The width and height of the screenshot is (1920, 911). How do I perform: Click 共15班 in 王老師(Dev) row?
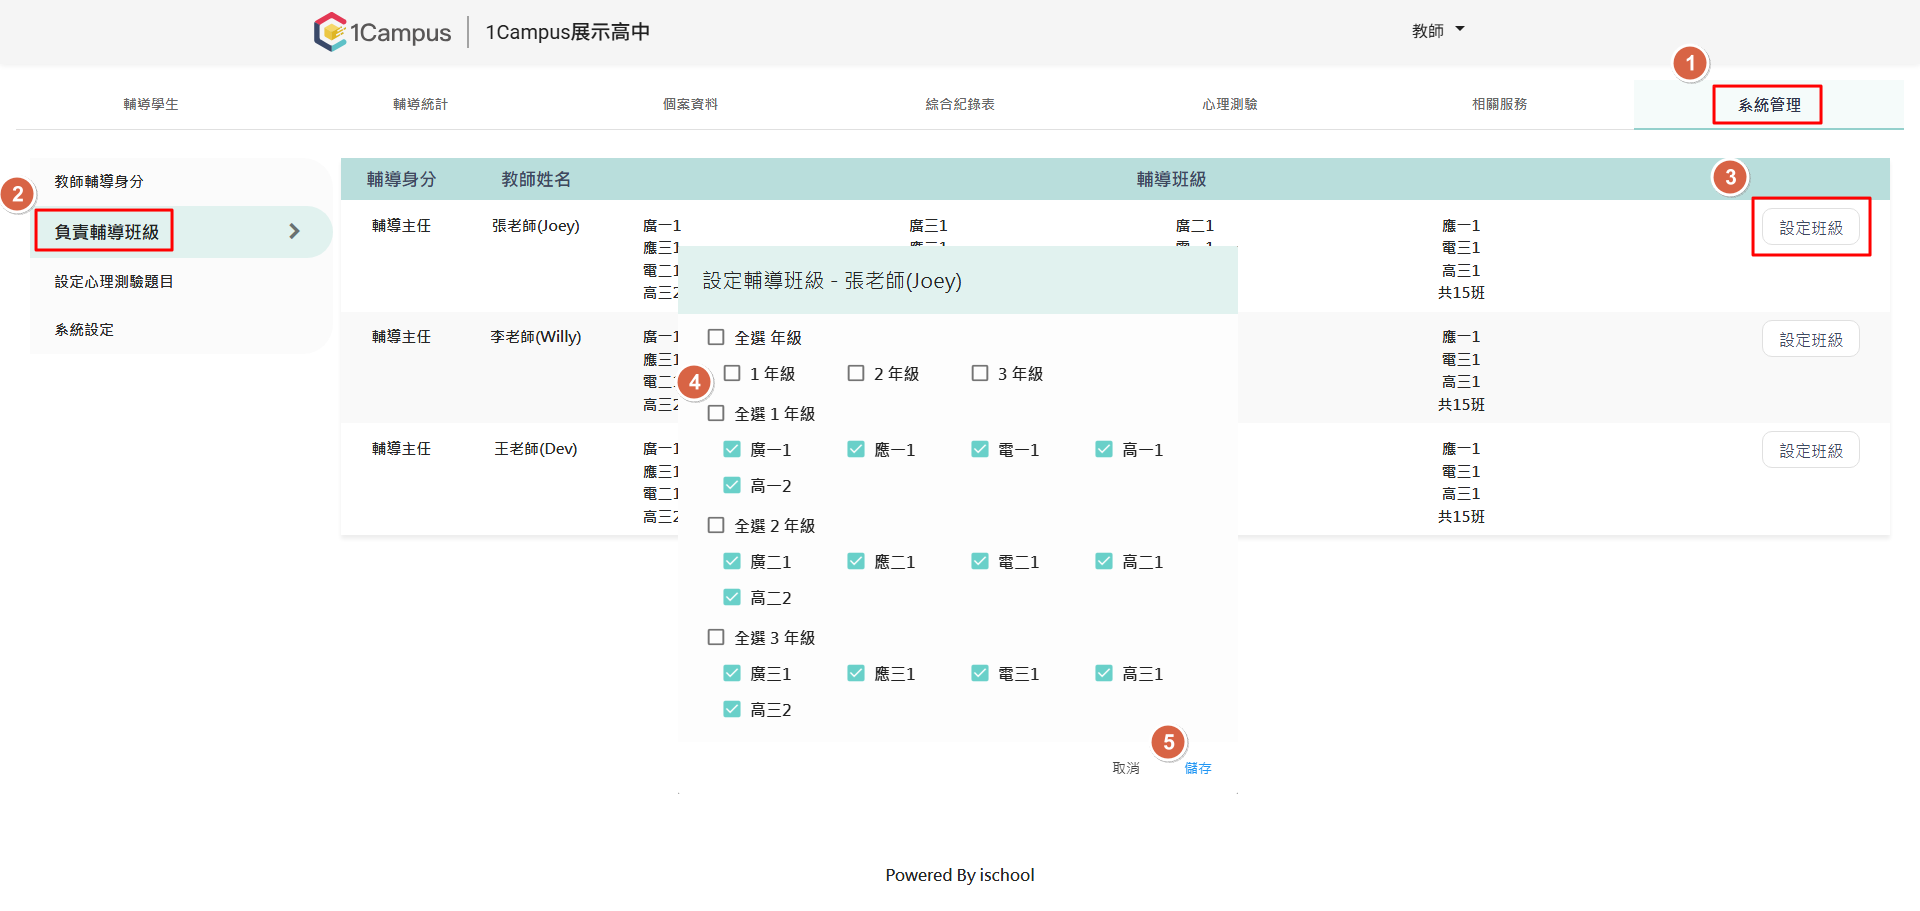point(1461,517)
